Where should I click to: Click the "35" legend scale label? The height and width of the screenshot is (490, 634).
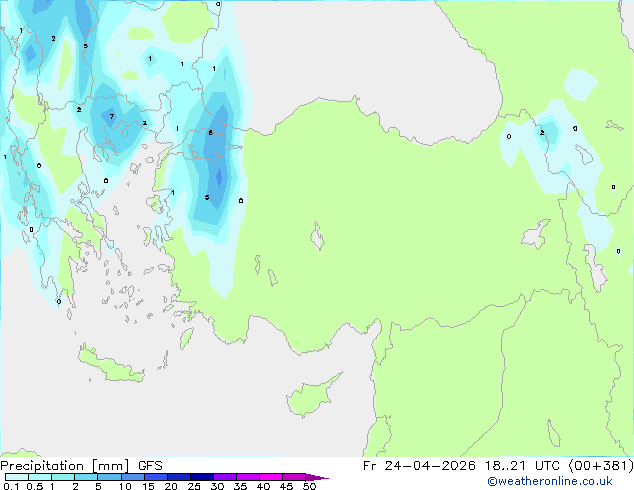pyautogui.click(x=240, y=486)
